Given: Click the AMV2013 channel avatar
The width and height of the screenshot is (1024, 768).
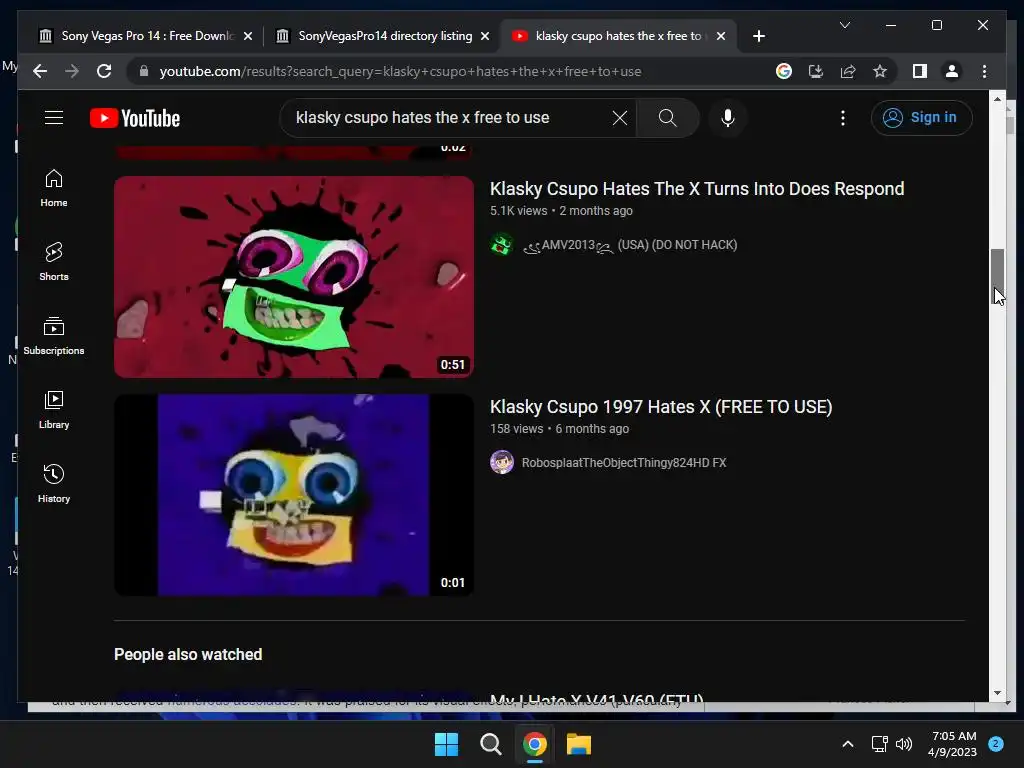Looking at the screenshot, I should click(x=502, y=245).
